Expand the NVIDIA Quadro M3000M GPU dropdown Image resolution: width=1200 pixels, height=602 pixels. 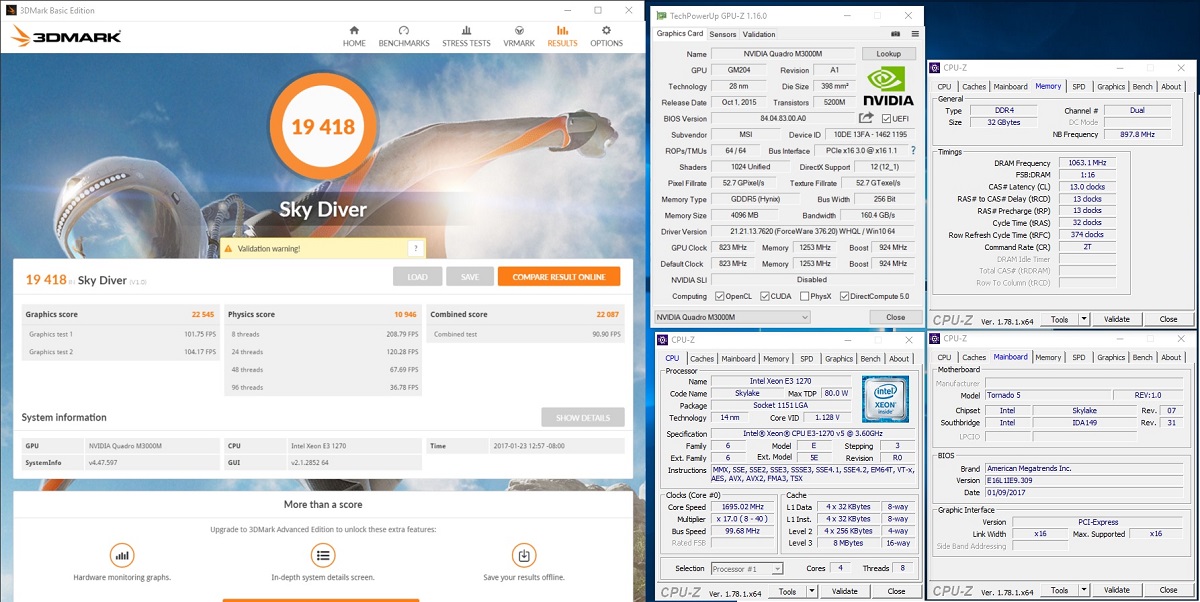coord(805,317)
